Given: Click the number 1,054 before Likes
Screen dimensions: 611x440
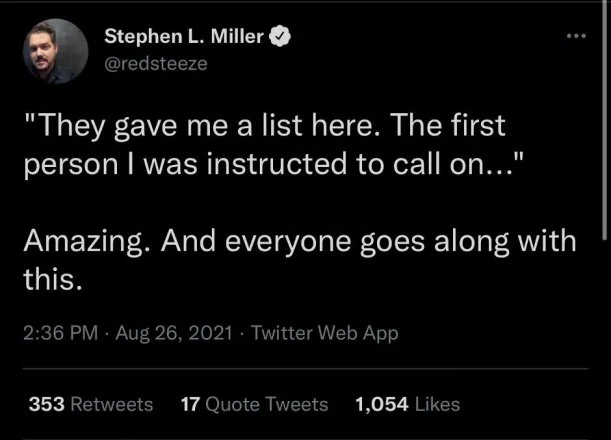Looking at the screenshot, I should point(382,404).
